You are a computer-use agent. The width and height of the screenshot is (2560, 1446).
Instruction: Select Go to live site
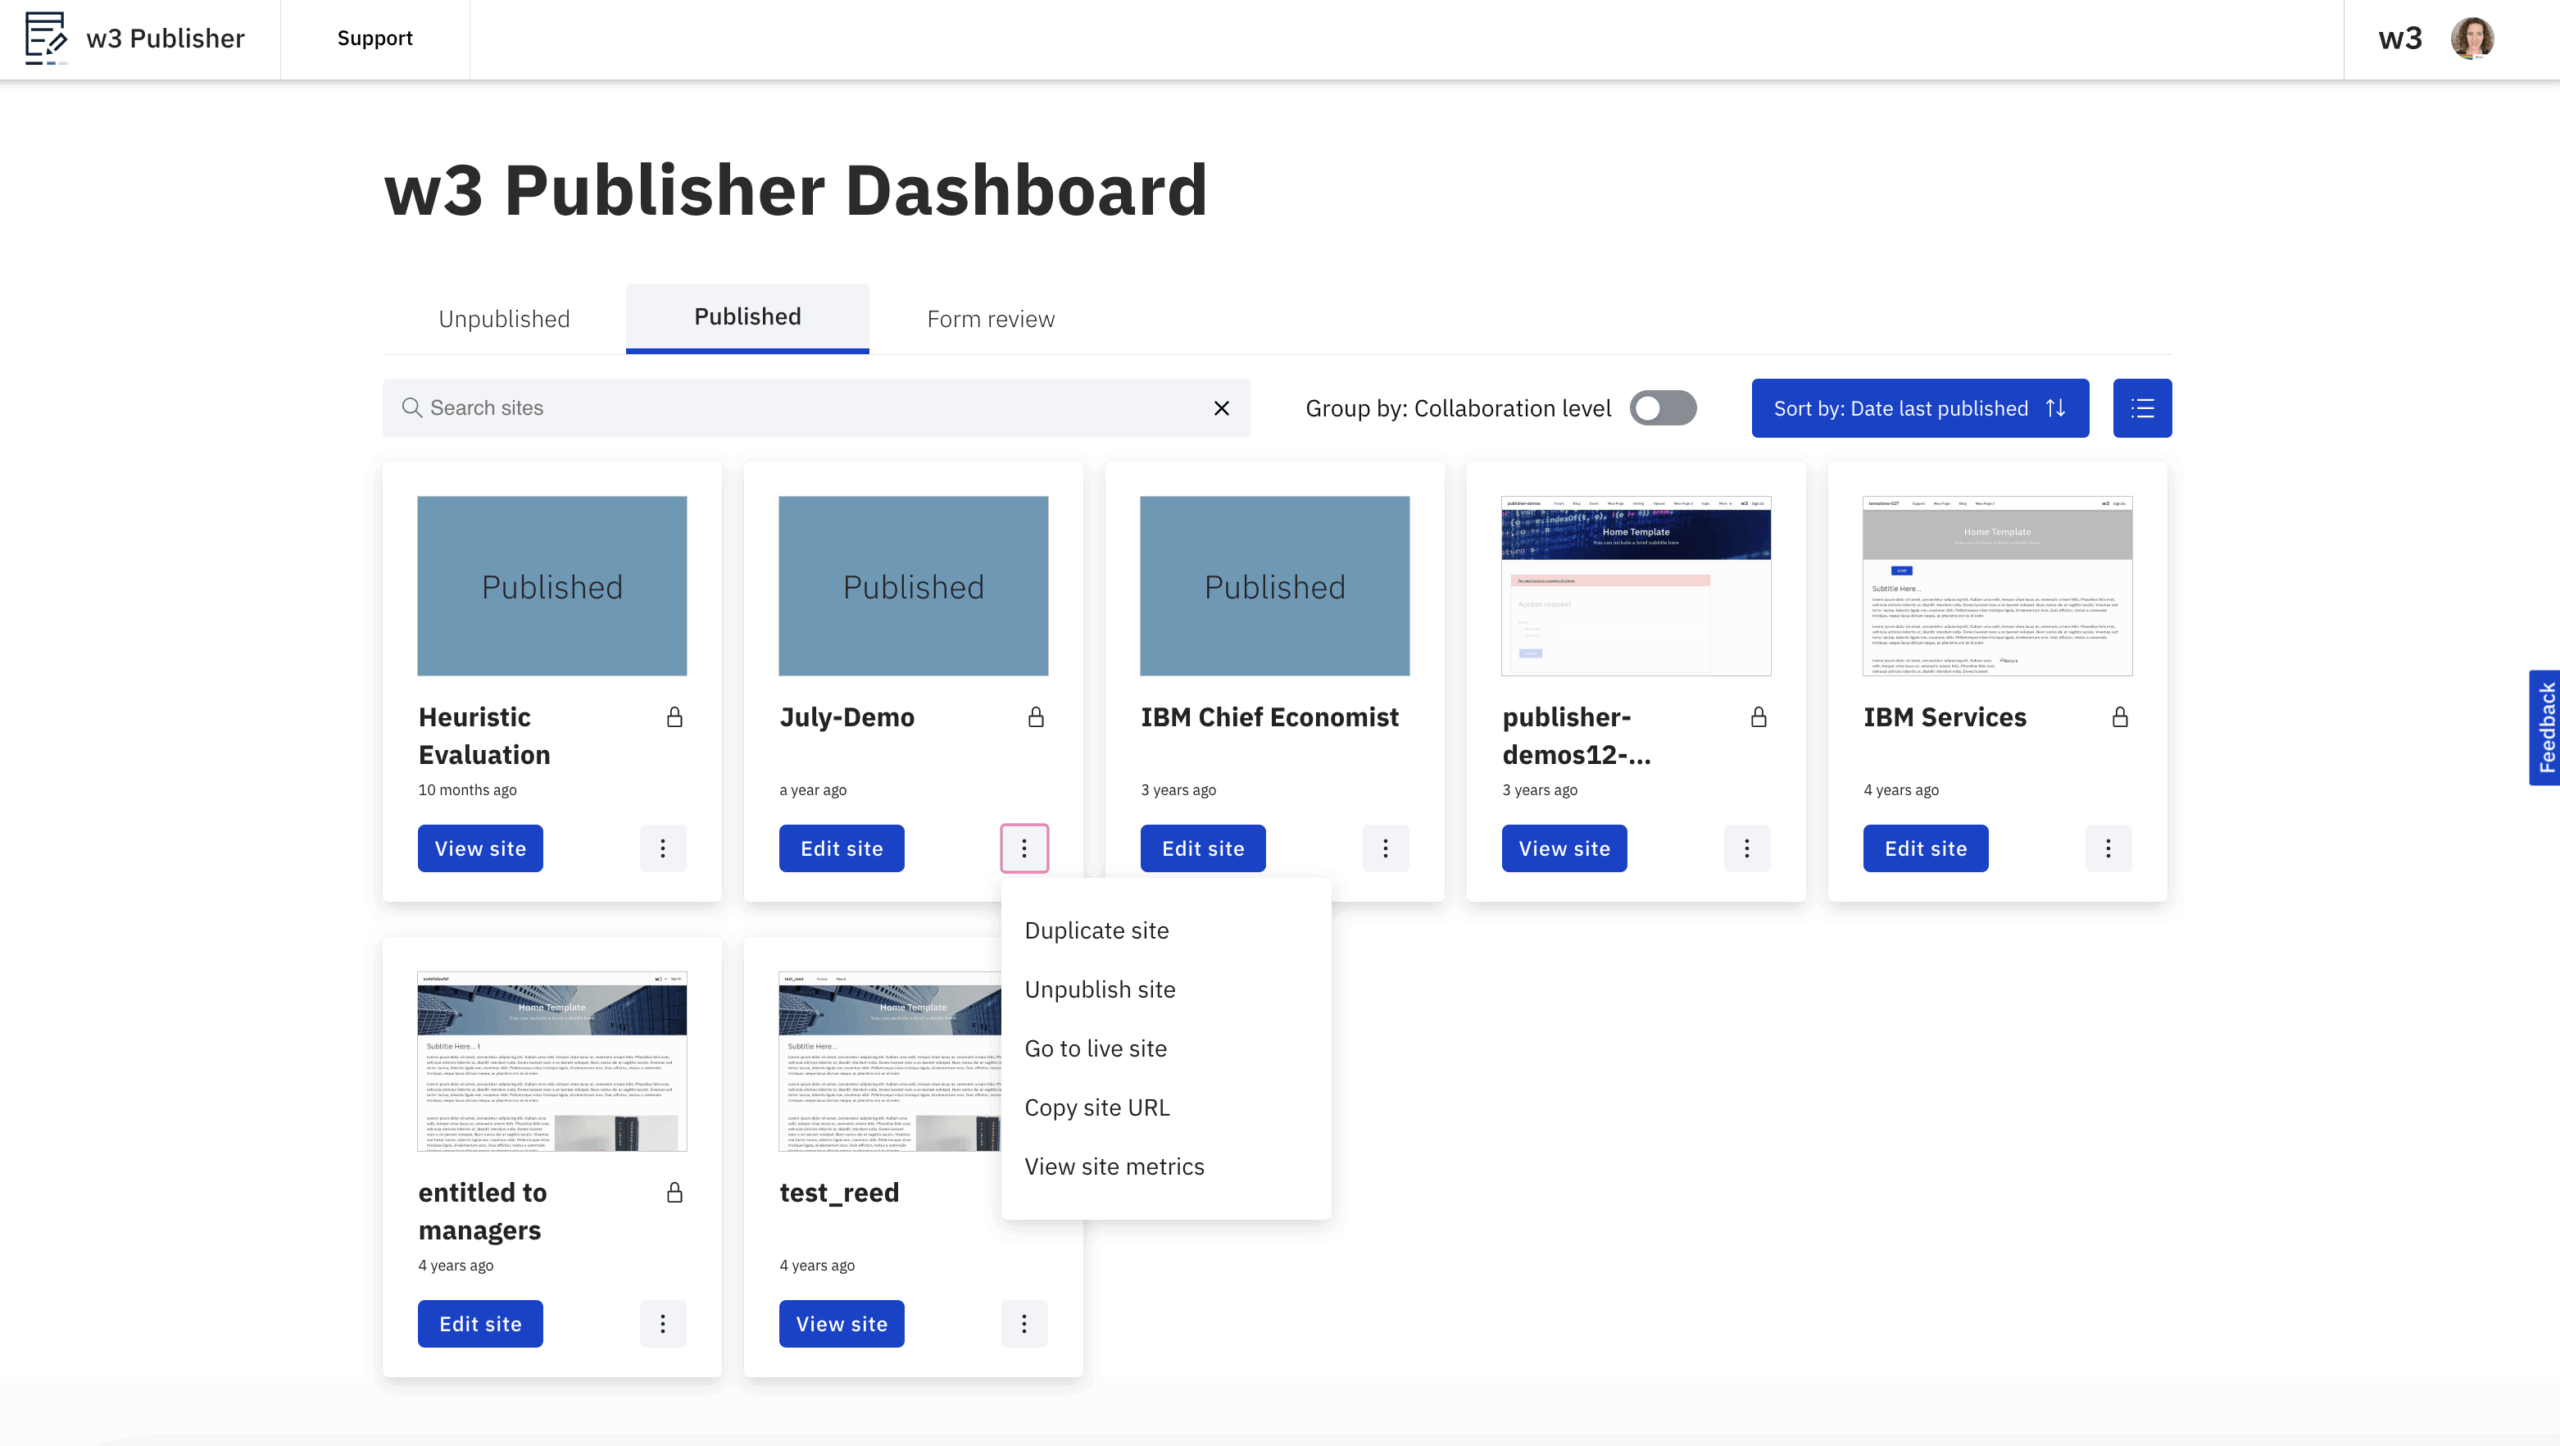point(1166,1048)
